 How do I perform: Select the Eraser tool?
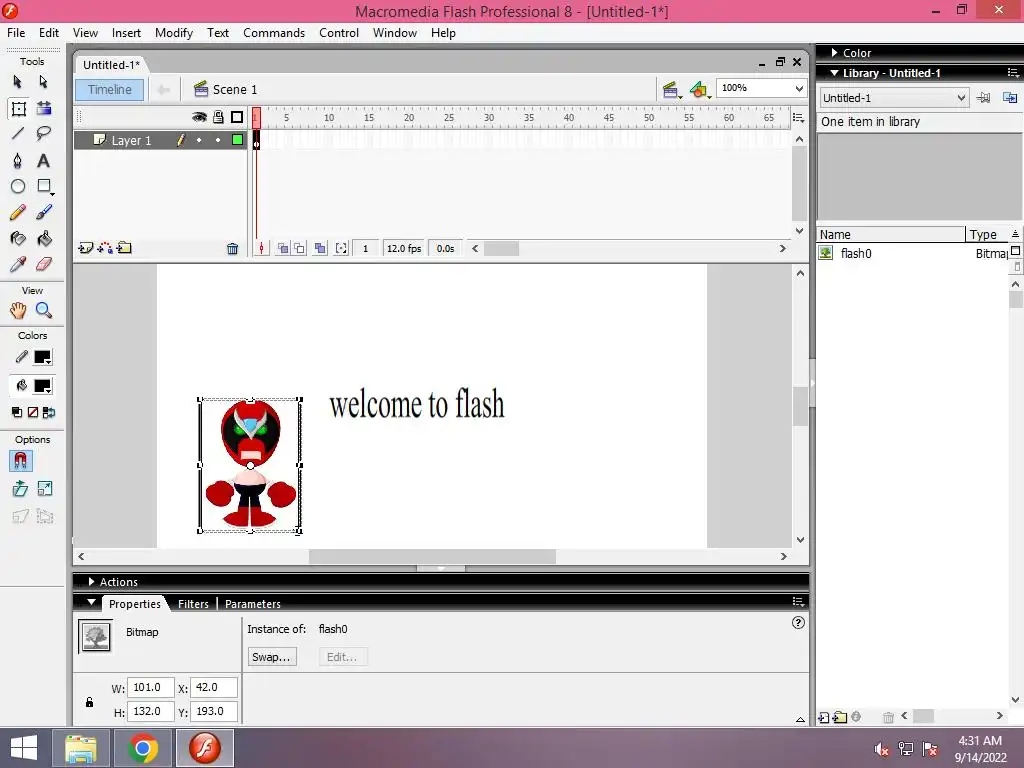[x=44, y=264]
